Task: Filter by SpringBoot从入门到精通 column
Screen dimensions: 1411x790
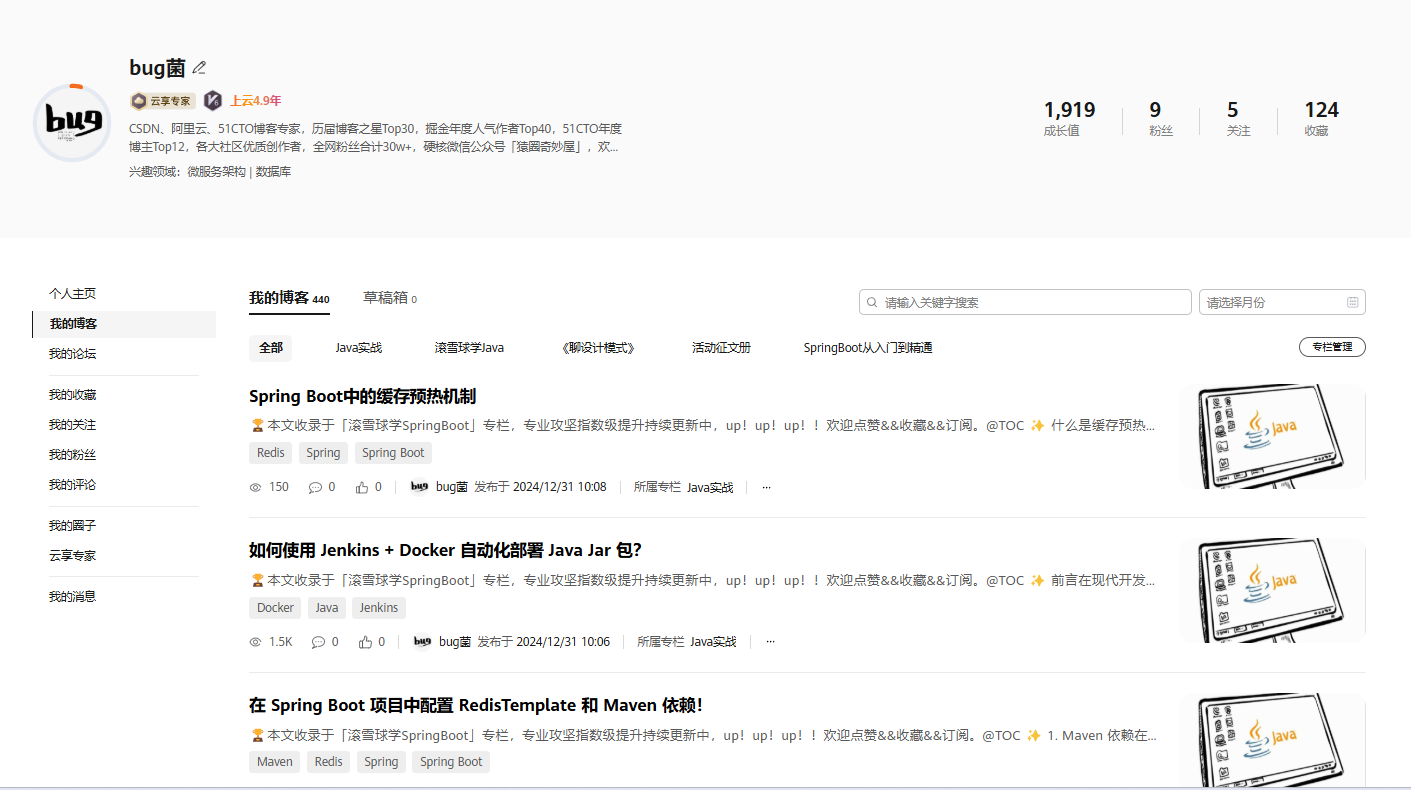Action: 868,348
